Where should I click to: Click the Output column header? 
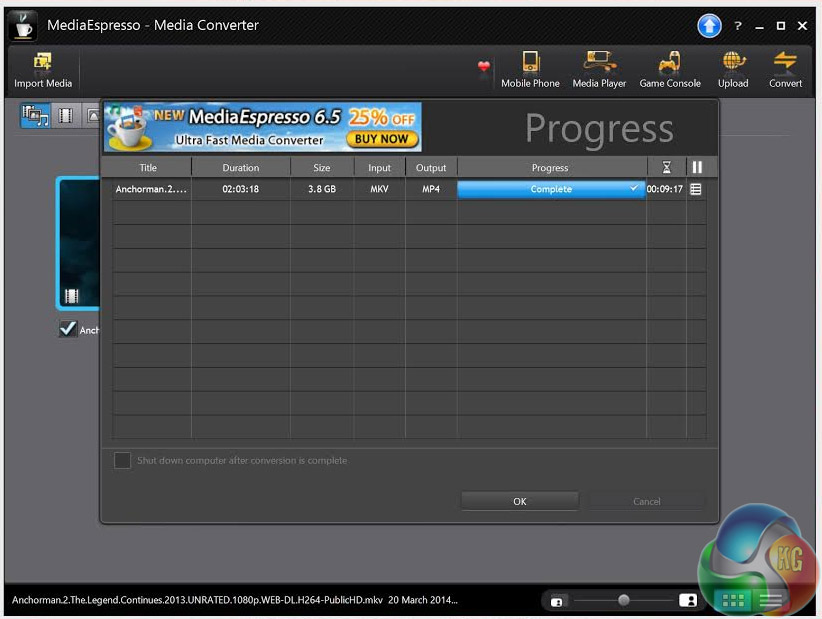(x=431, y=168)
